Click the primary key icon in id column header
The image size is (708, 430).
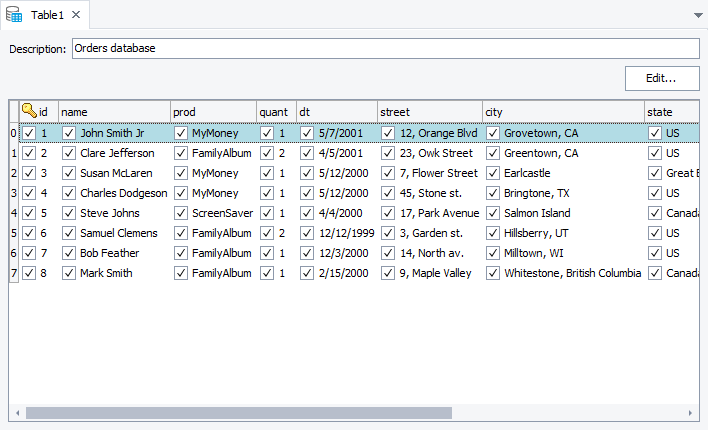pos(29,112)
